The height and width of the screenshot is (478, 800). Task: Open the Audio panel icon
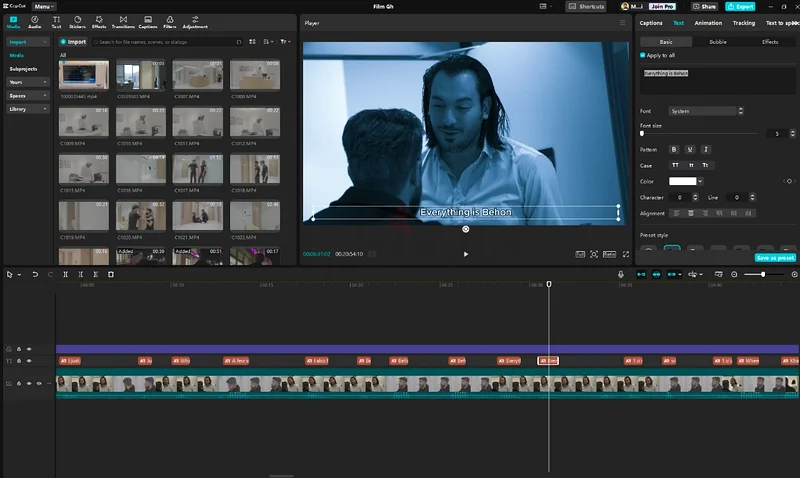pyautogui.click(x=34, y=22)
